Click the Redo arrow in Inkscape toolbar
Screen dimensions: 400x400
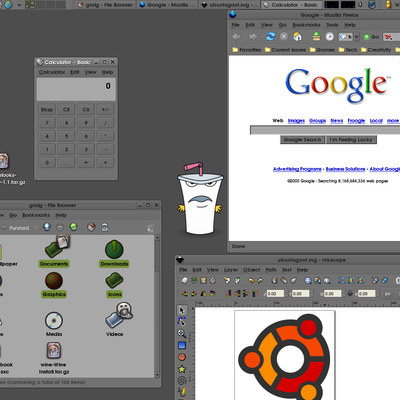[260, 280]
